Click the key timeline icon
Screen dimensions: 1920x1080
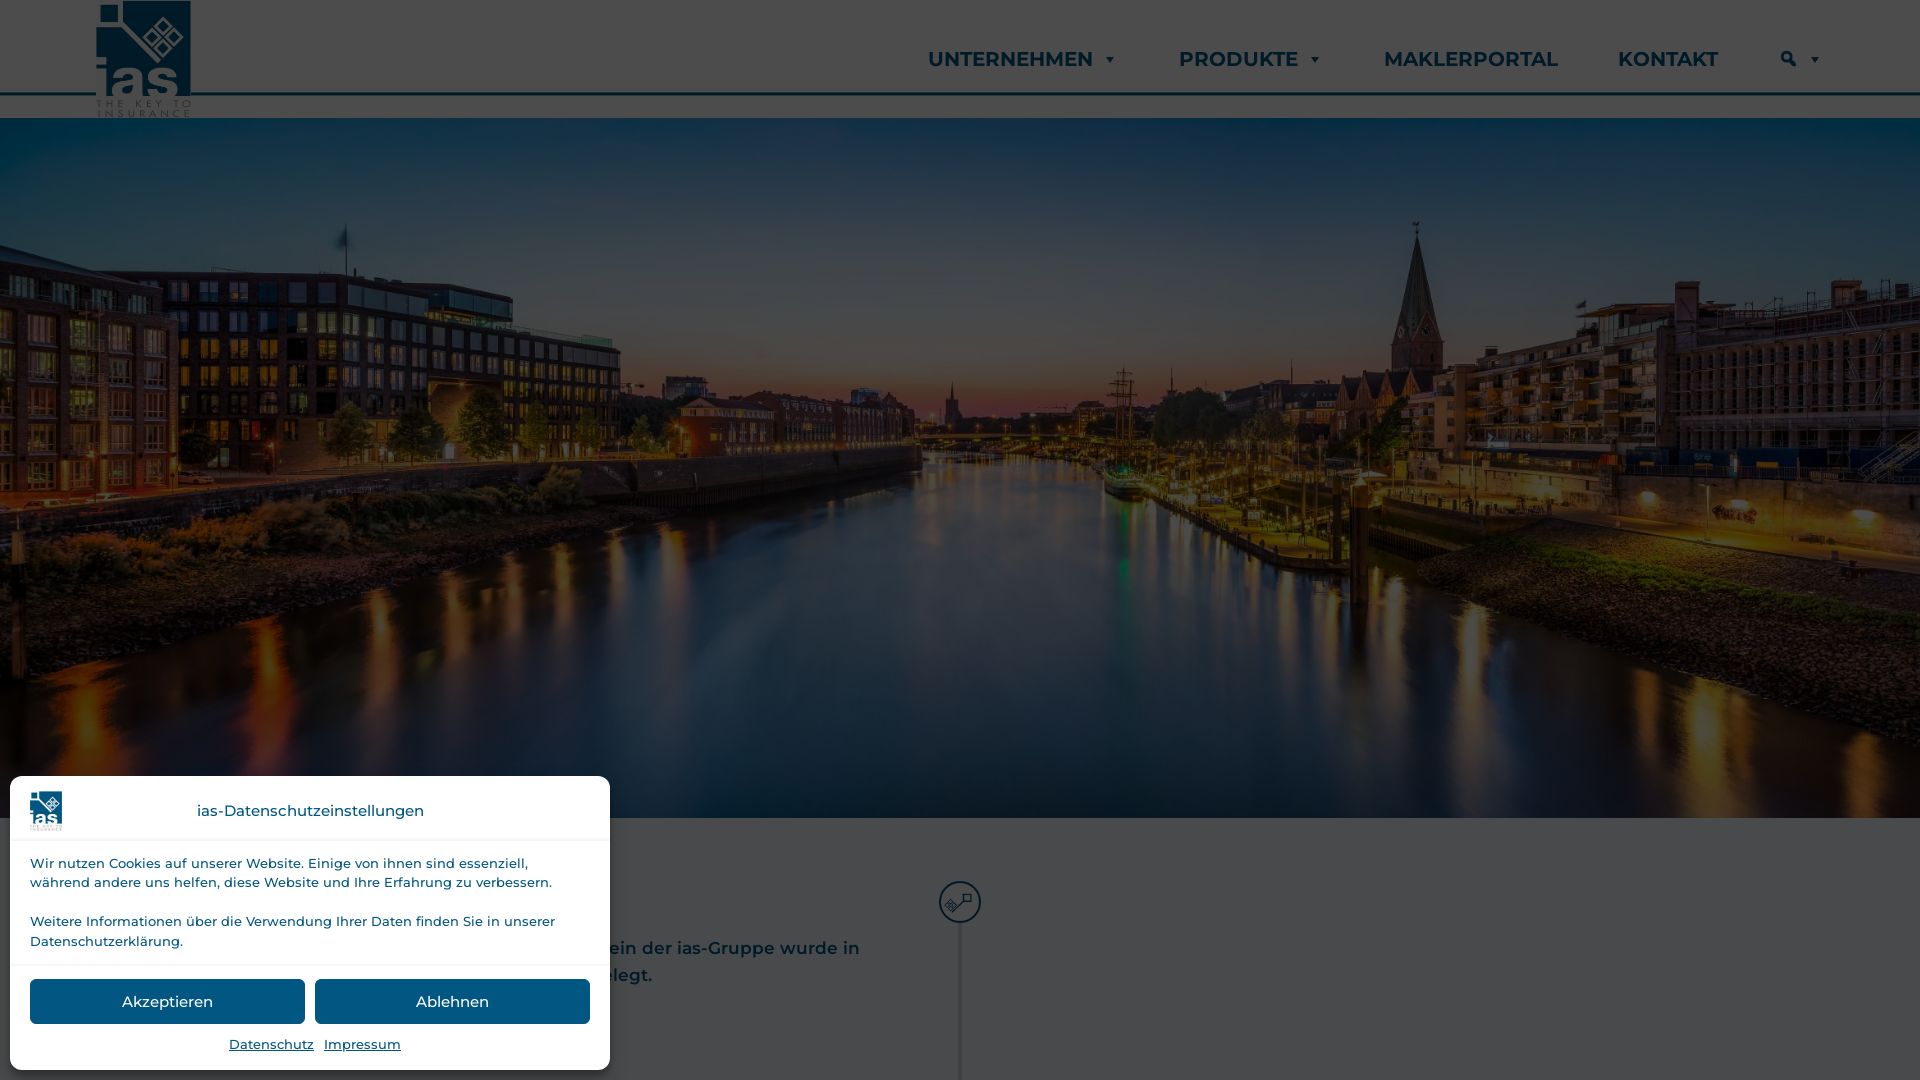pyautogui.click(x=960, y=902)
